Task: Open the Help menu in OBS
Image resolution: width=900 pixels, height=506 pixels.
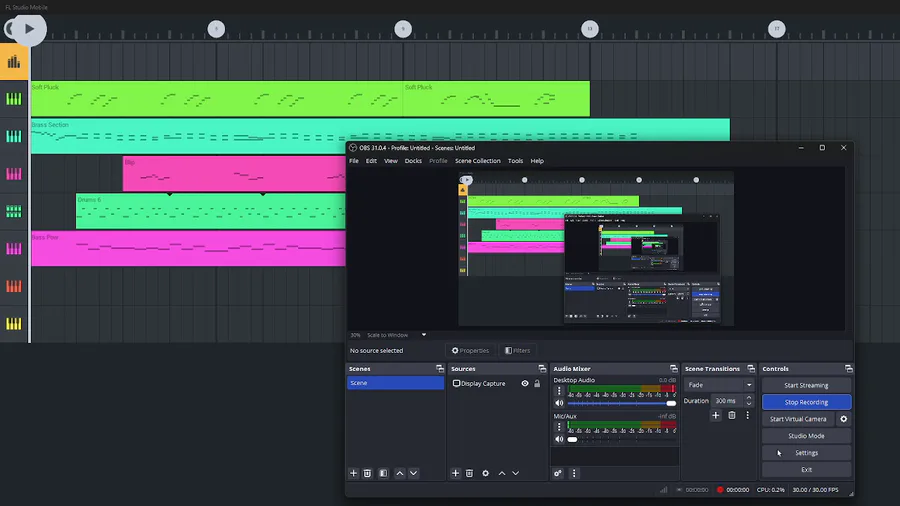Action: (x=537, y=161)
